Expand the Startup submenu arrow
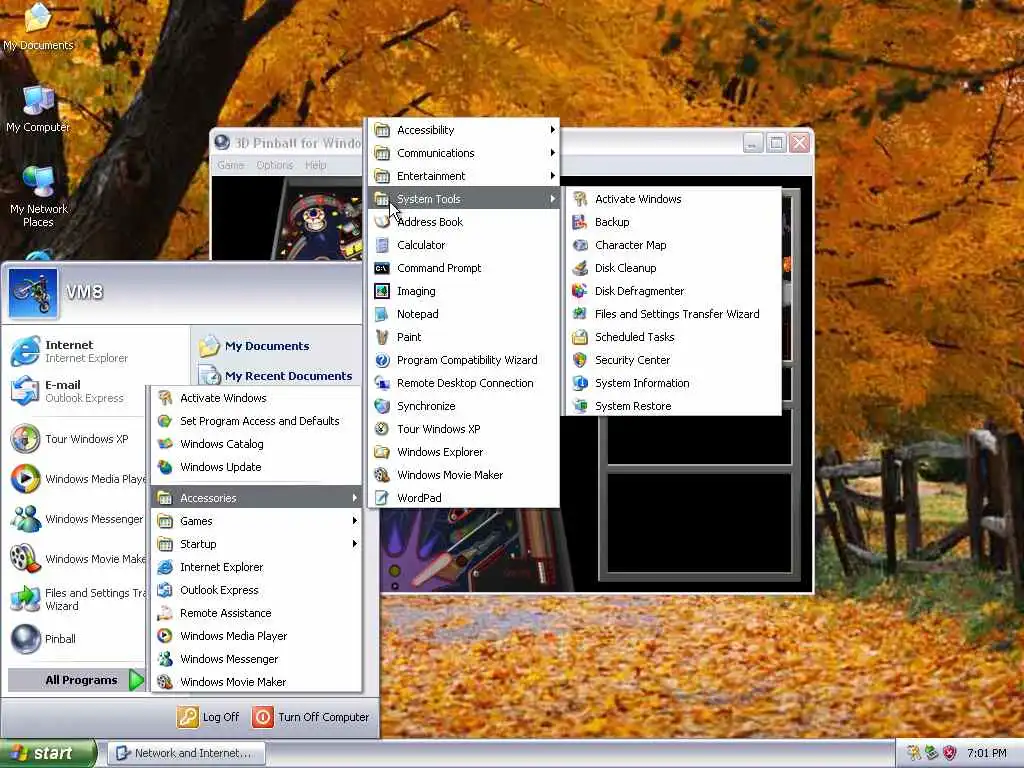Image resolution: width=1024 pixels, height=768 pixels. [x=355, y=543]
